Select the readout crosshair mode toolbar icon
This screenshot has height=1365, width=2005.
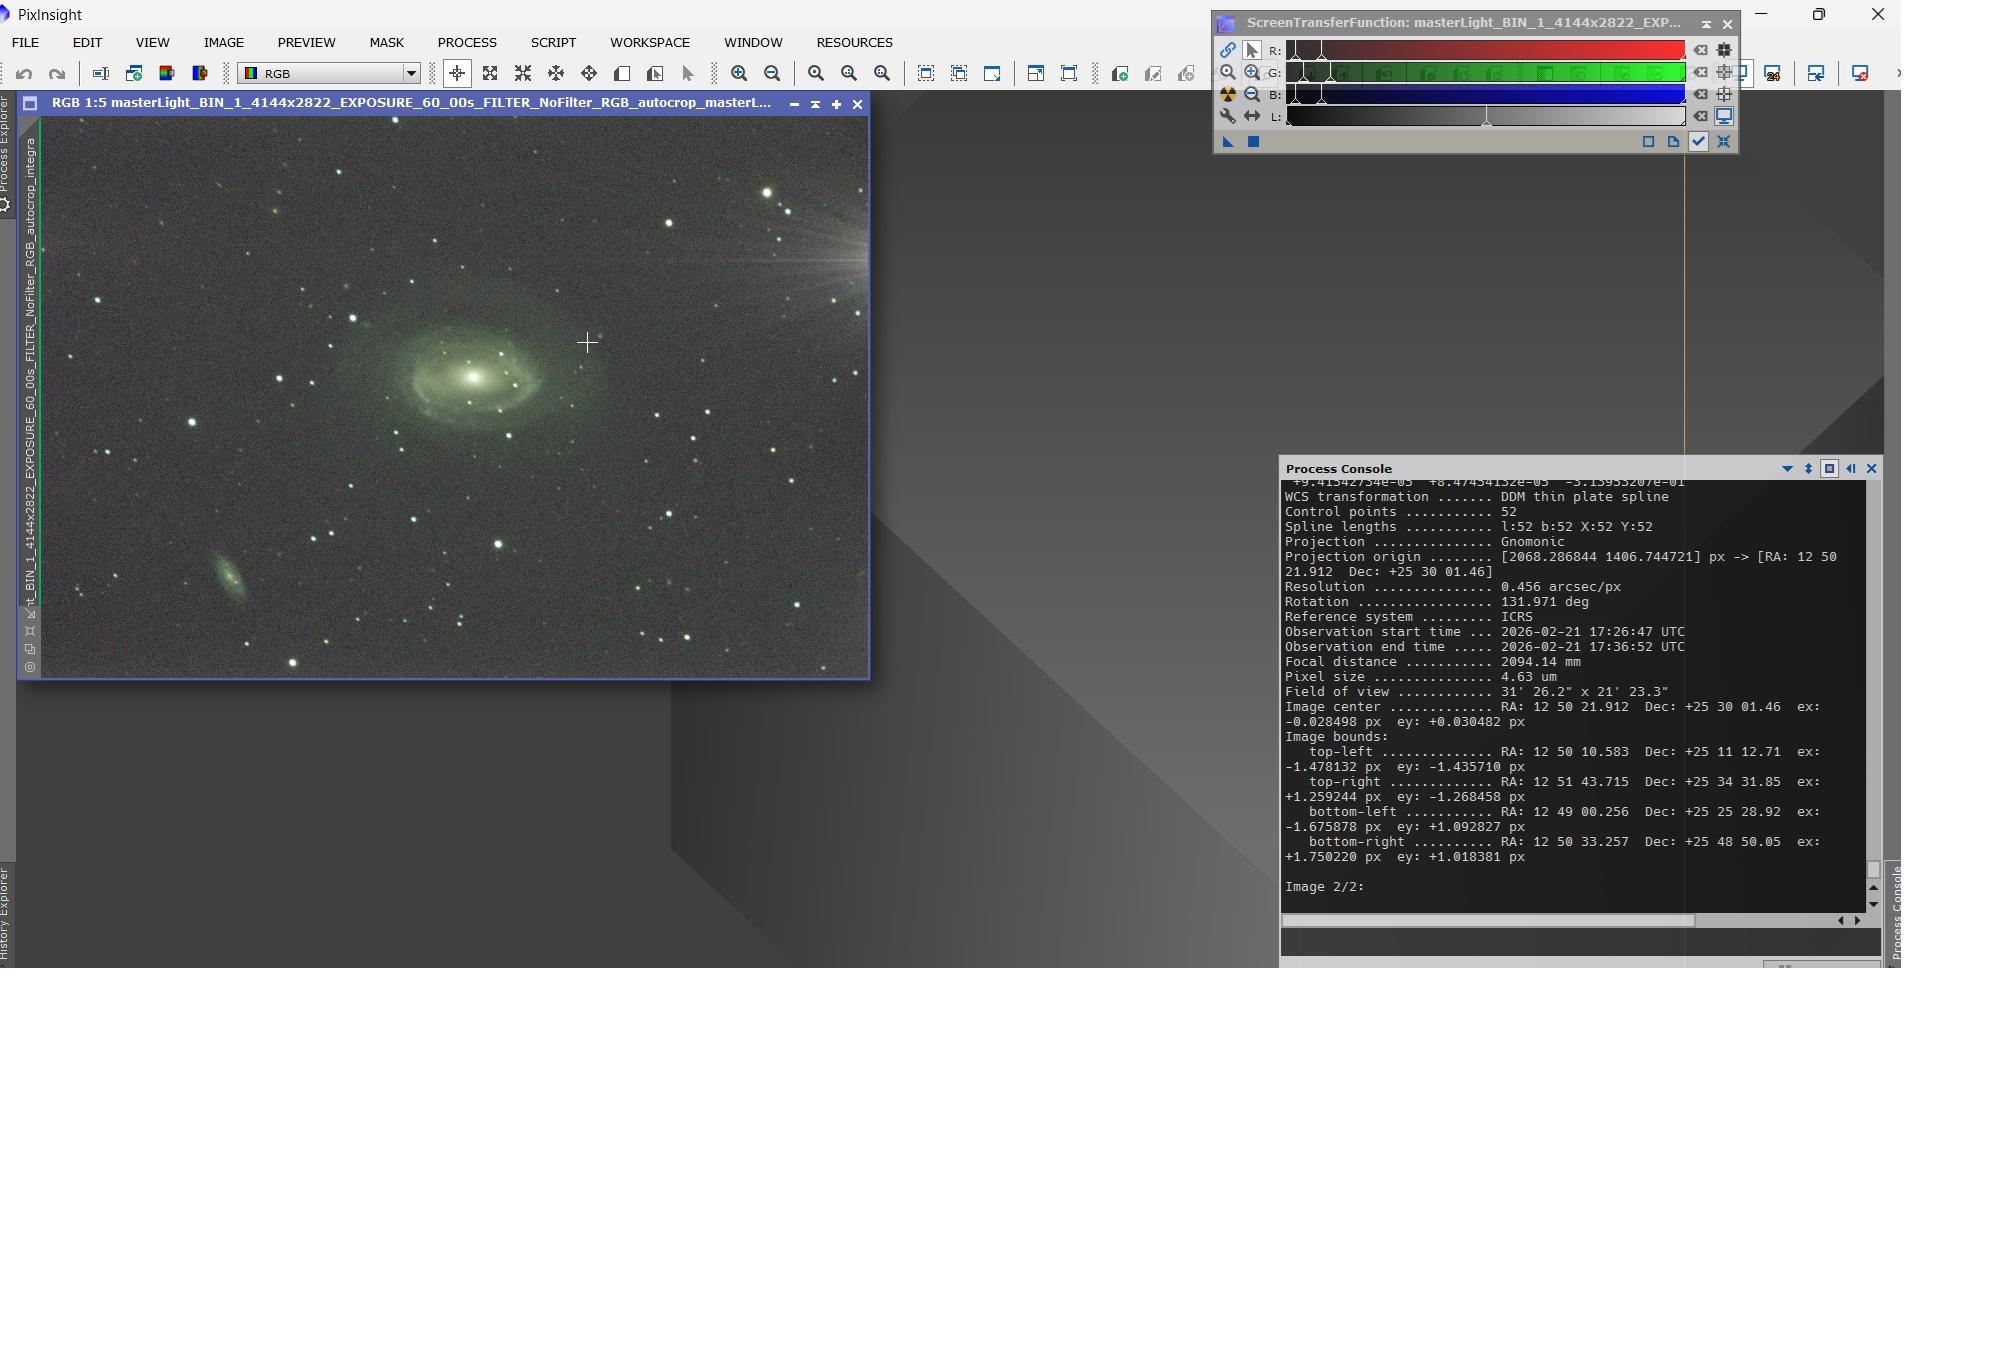click(x=457, y=73)
